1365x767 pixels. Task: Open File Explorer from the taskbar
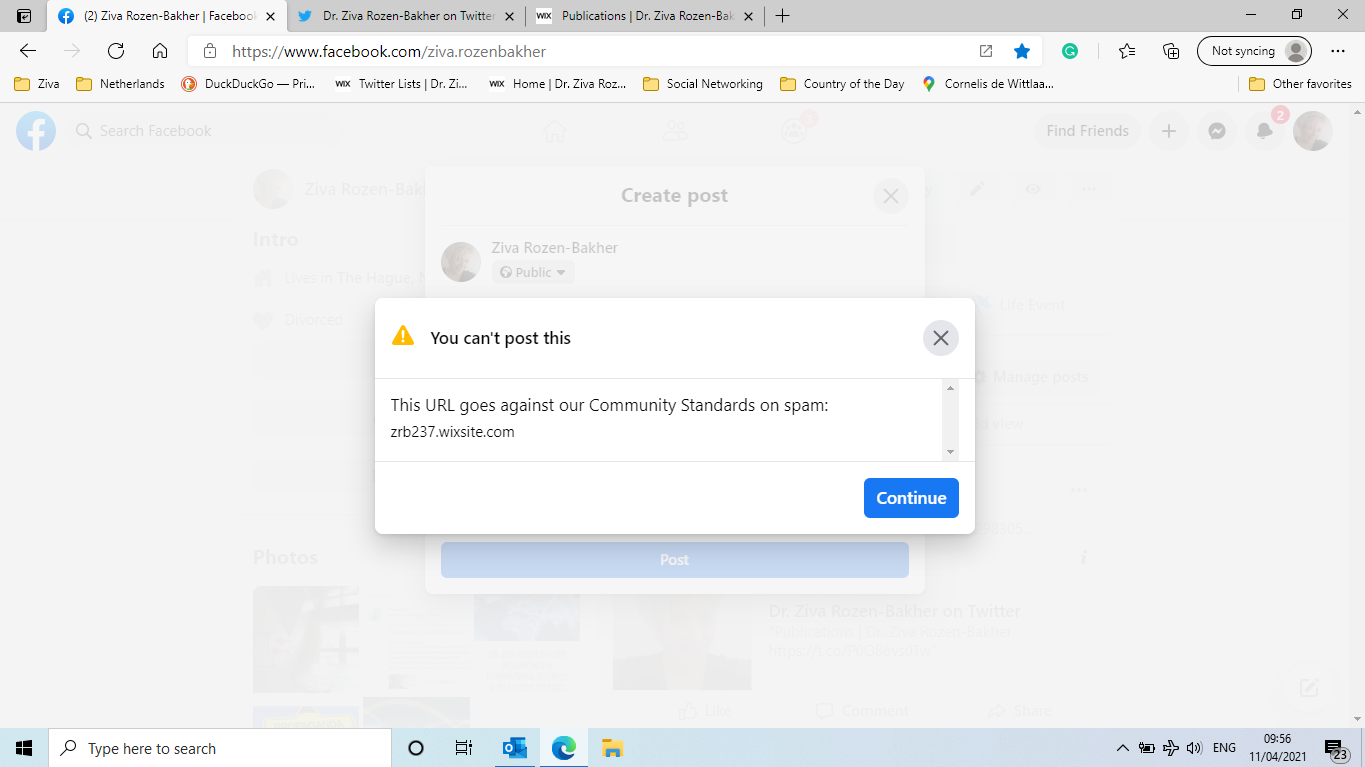(612, 748)
